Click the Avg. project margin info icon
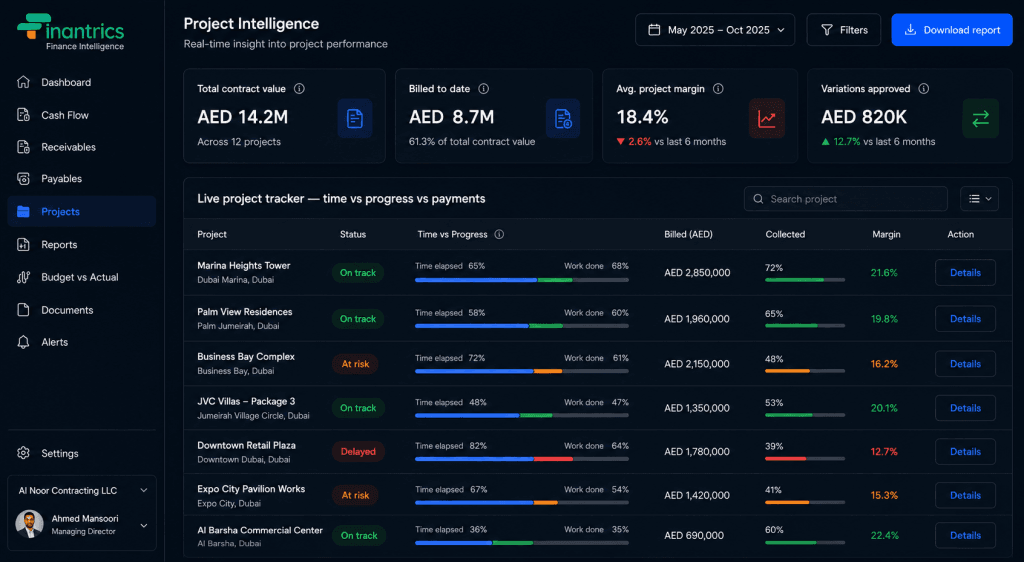This screenshot has height=562, width=1024. tap(718, 89)
